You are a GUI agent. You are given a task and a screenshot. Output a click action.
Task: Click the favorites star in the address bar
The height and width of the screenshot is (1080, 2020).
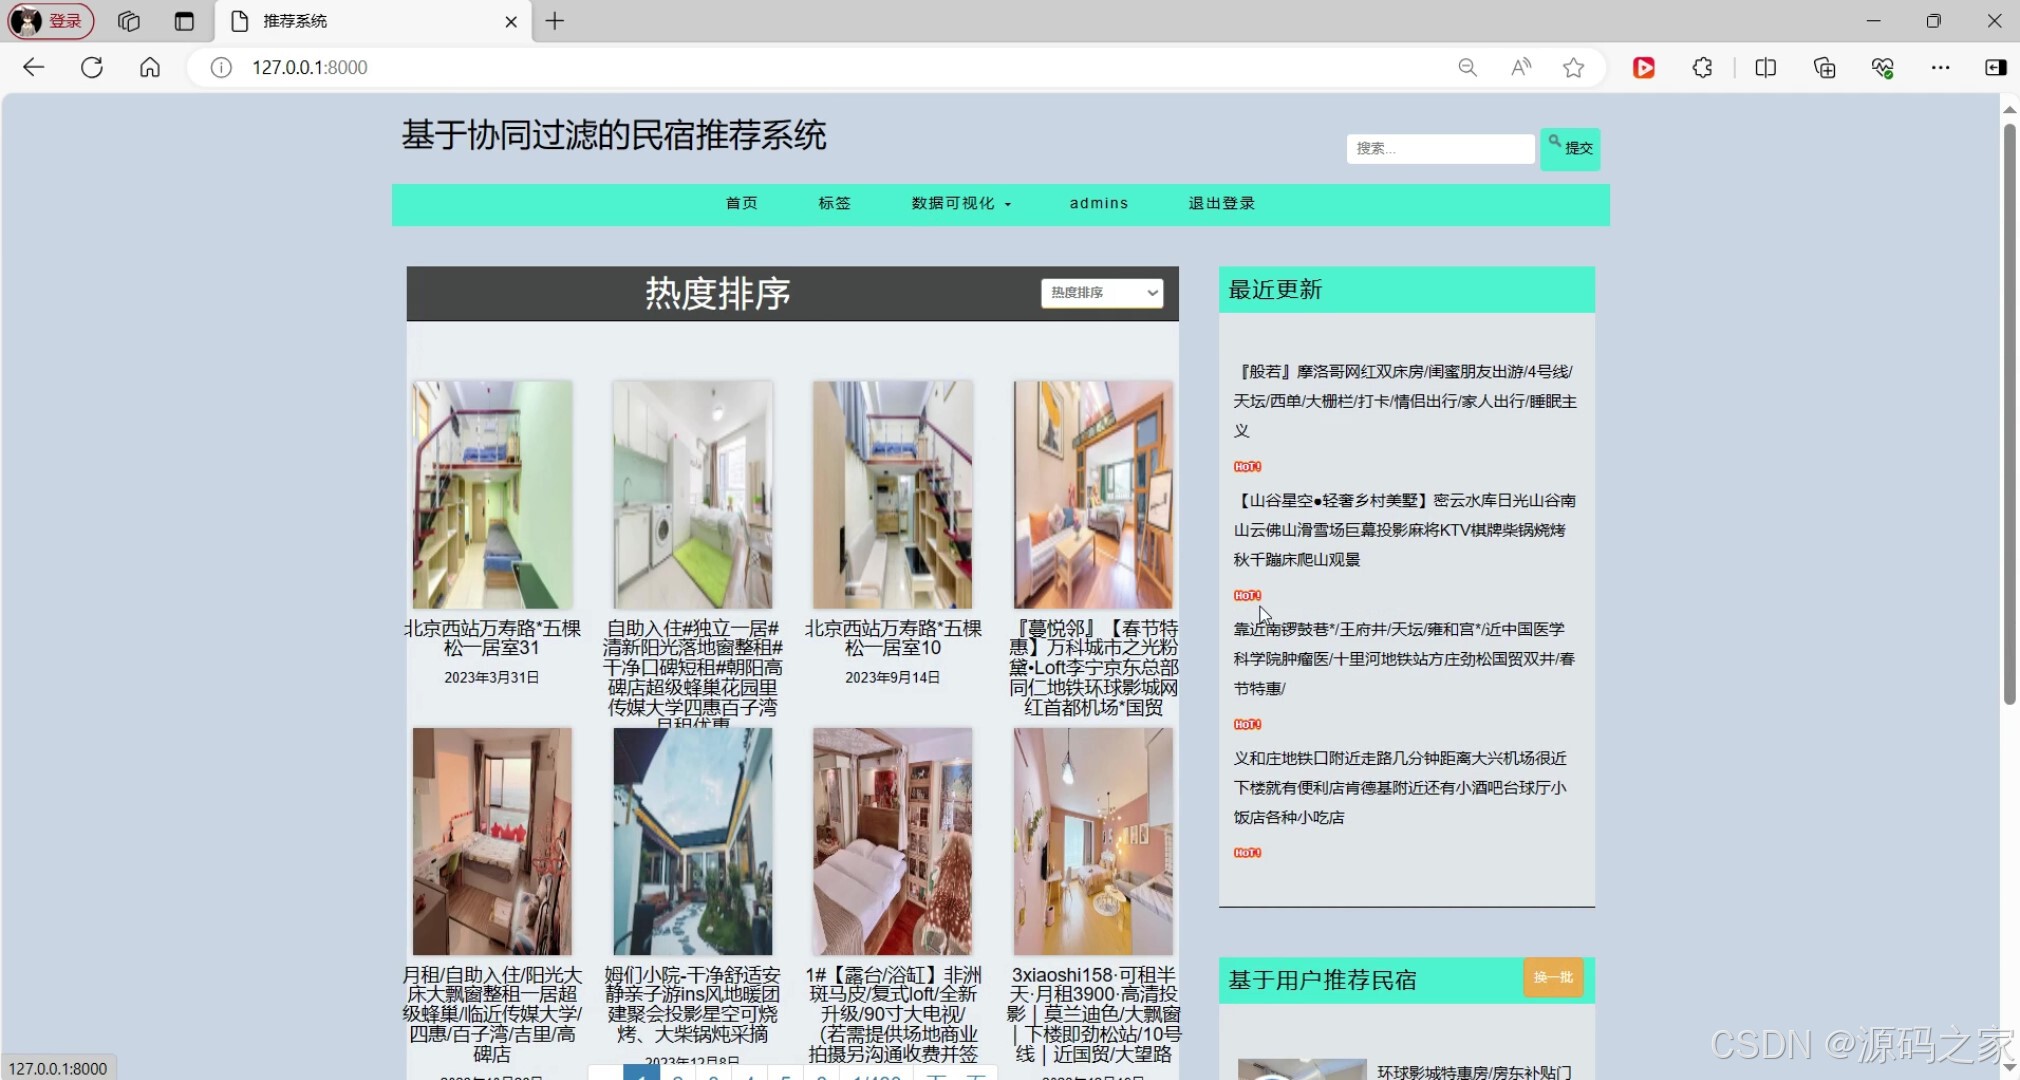1573,67
